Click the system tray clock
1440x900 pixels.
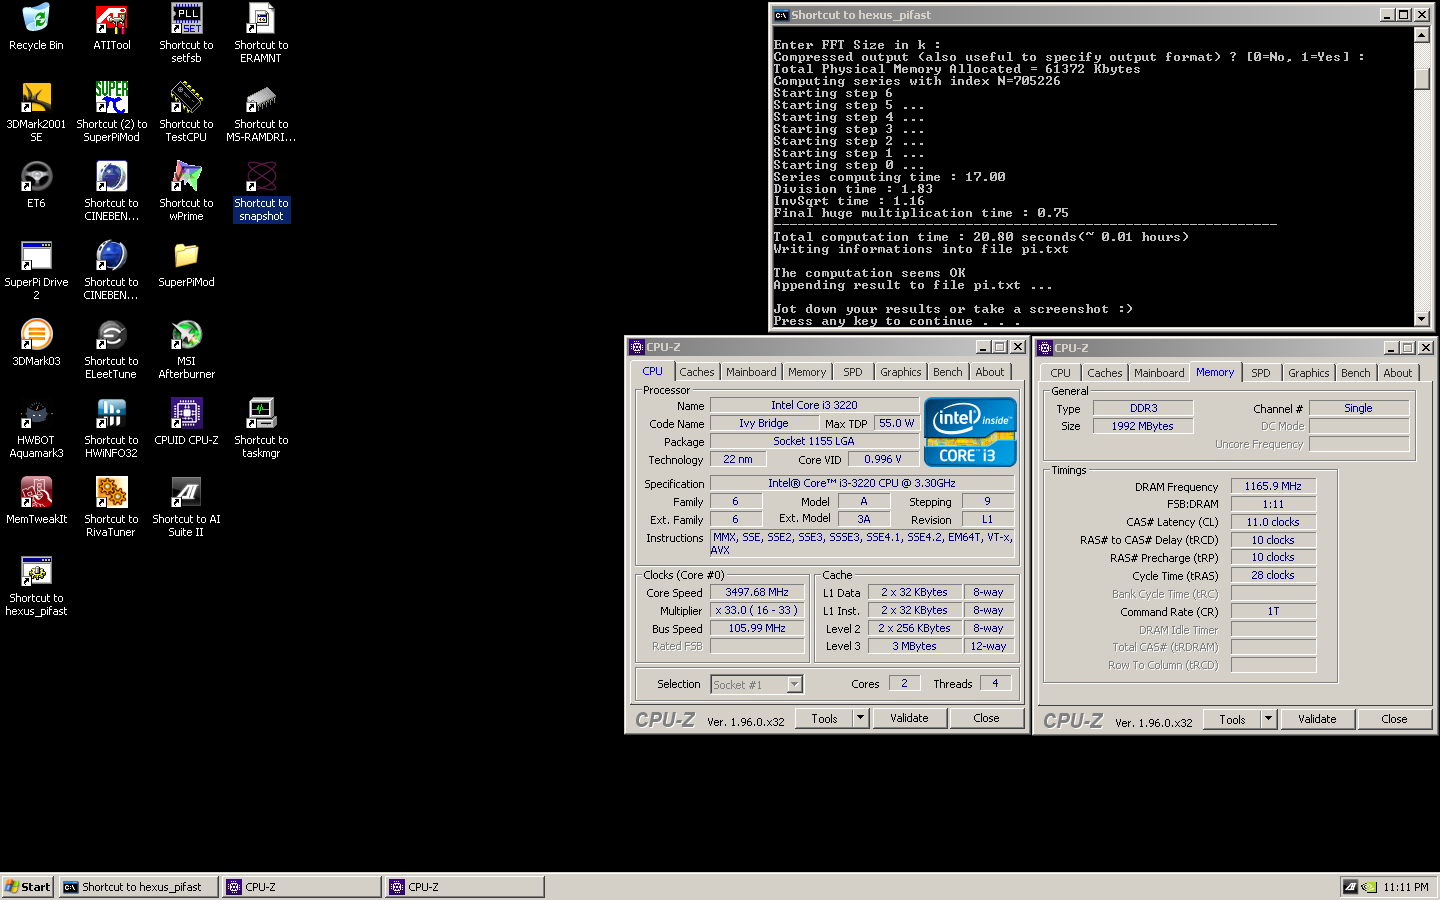[x=1405, y=887]
